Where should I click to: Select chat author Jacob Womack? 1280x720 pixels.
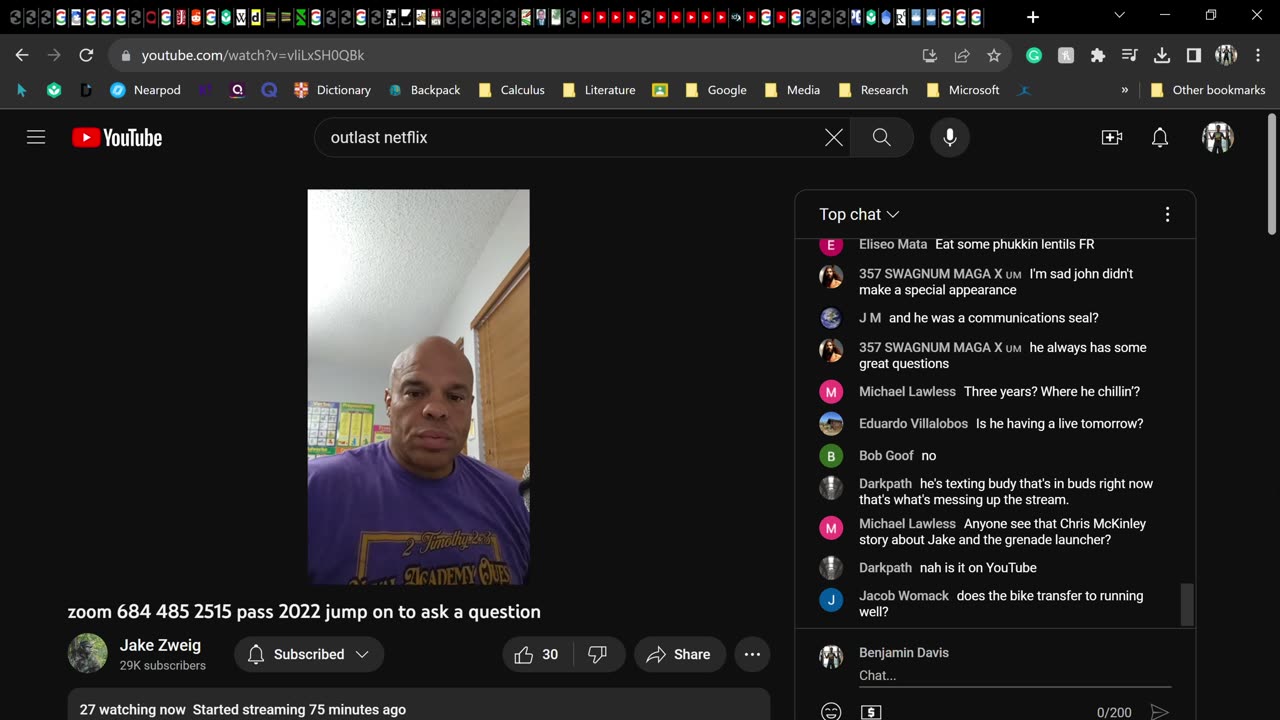904,595
